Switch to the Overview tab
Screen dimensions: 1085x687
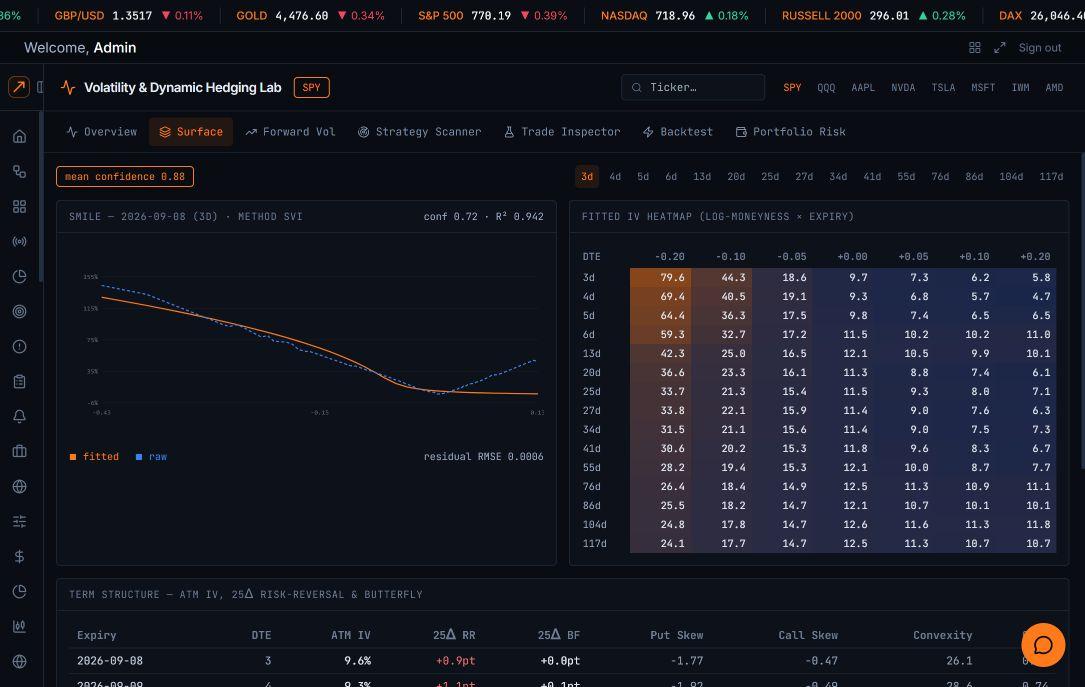(x=102, y=131)
